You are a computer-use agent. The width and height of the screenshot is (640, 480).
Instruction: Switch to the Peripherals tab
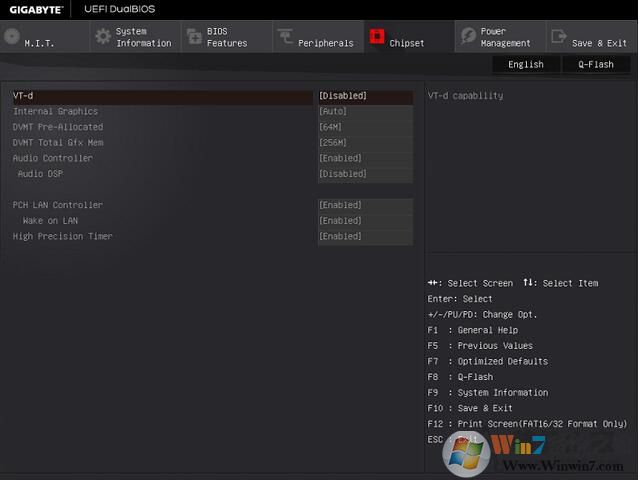(325, 43)
